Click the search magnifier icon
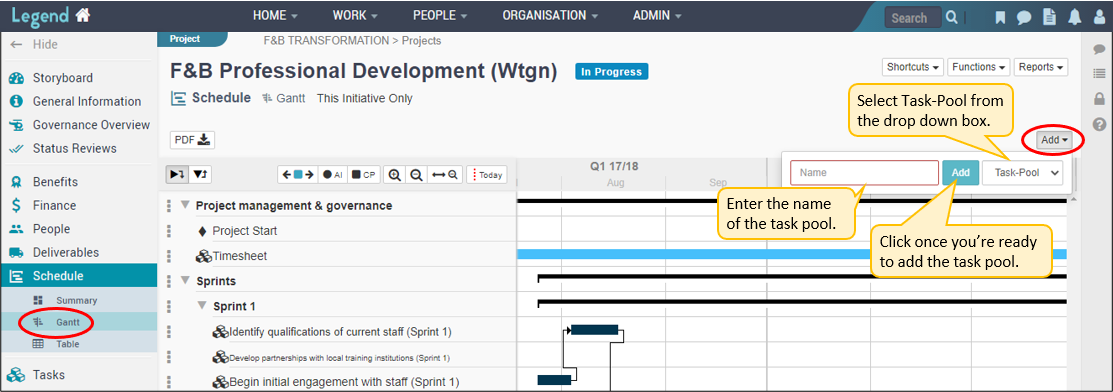Viewport: 1113px width, 392px height. [952, 17]
